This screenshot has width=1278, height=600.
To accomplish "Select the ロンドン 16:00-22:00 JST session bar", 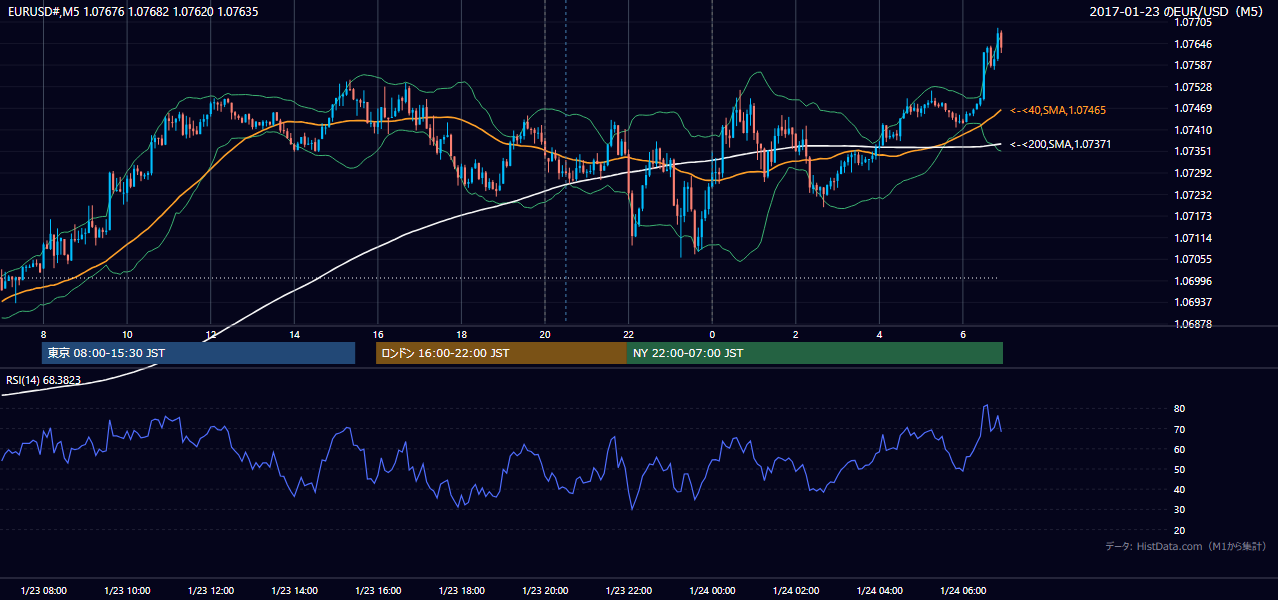I will pos(501,353).
